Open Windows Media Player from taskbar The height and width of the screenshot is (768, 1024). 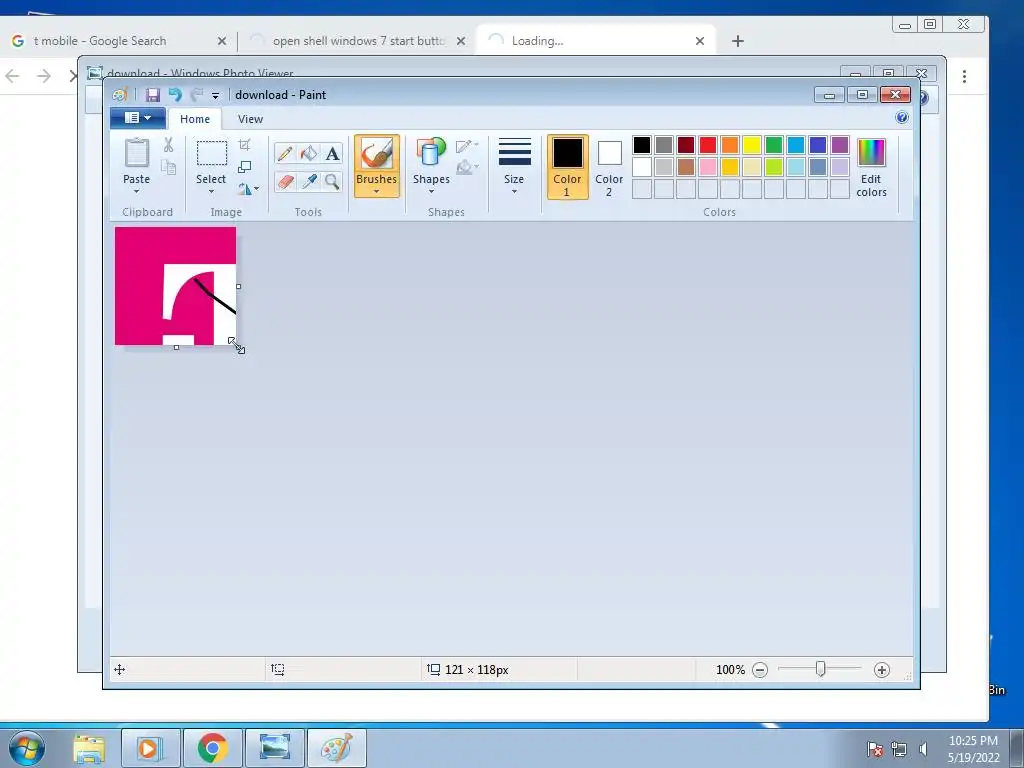(150, 748)
